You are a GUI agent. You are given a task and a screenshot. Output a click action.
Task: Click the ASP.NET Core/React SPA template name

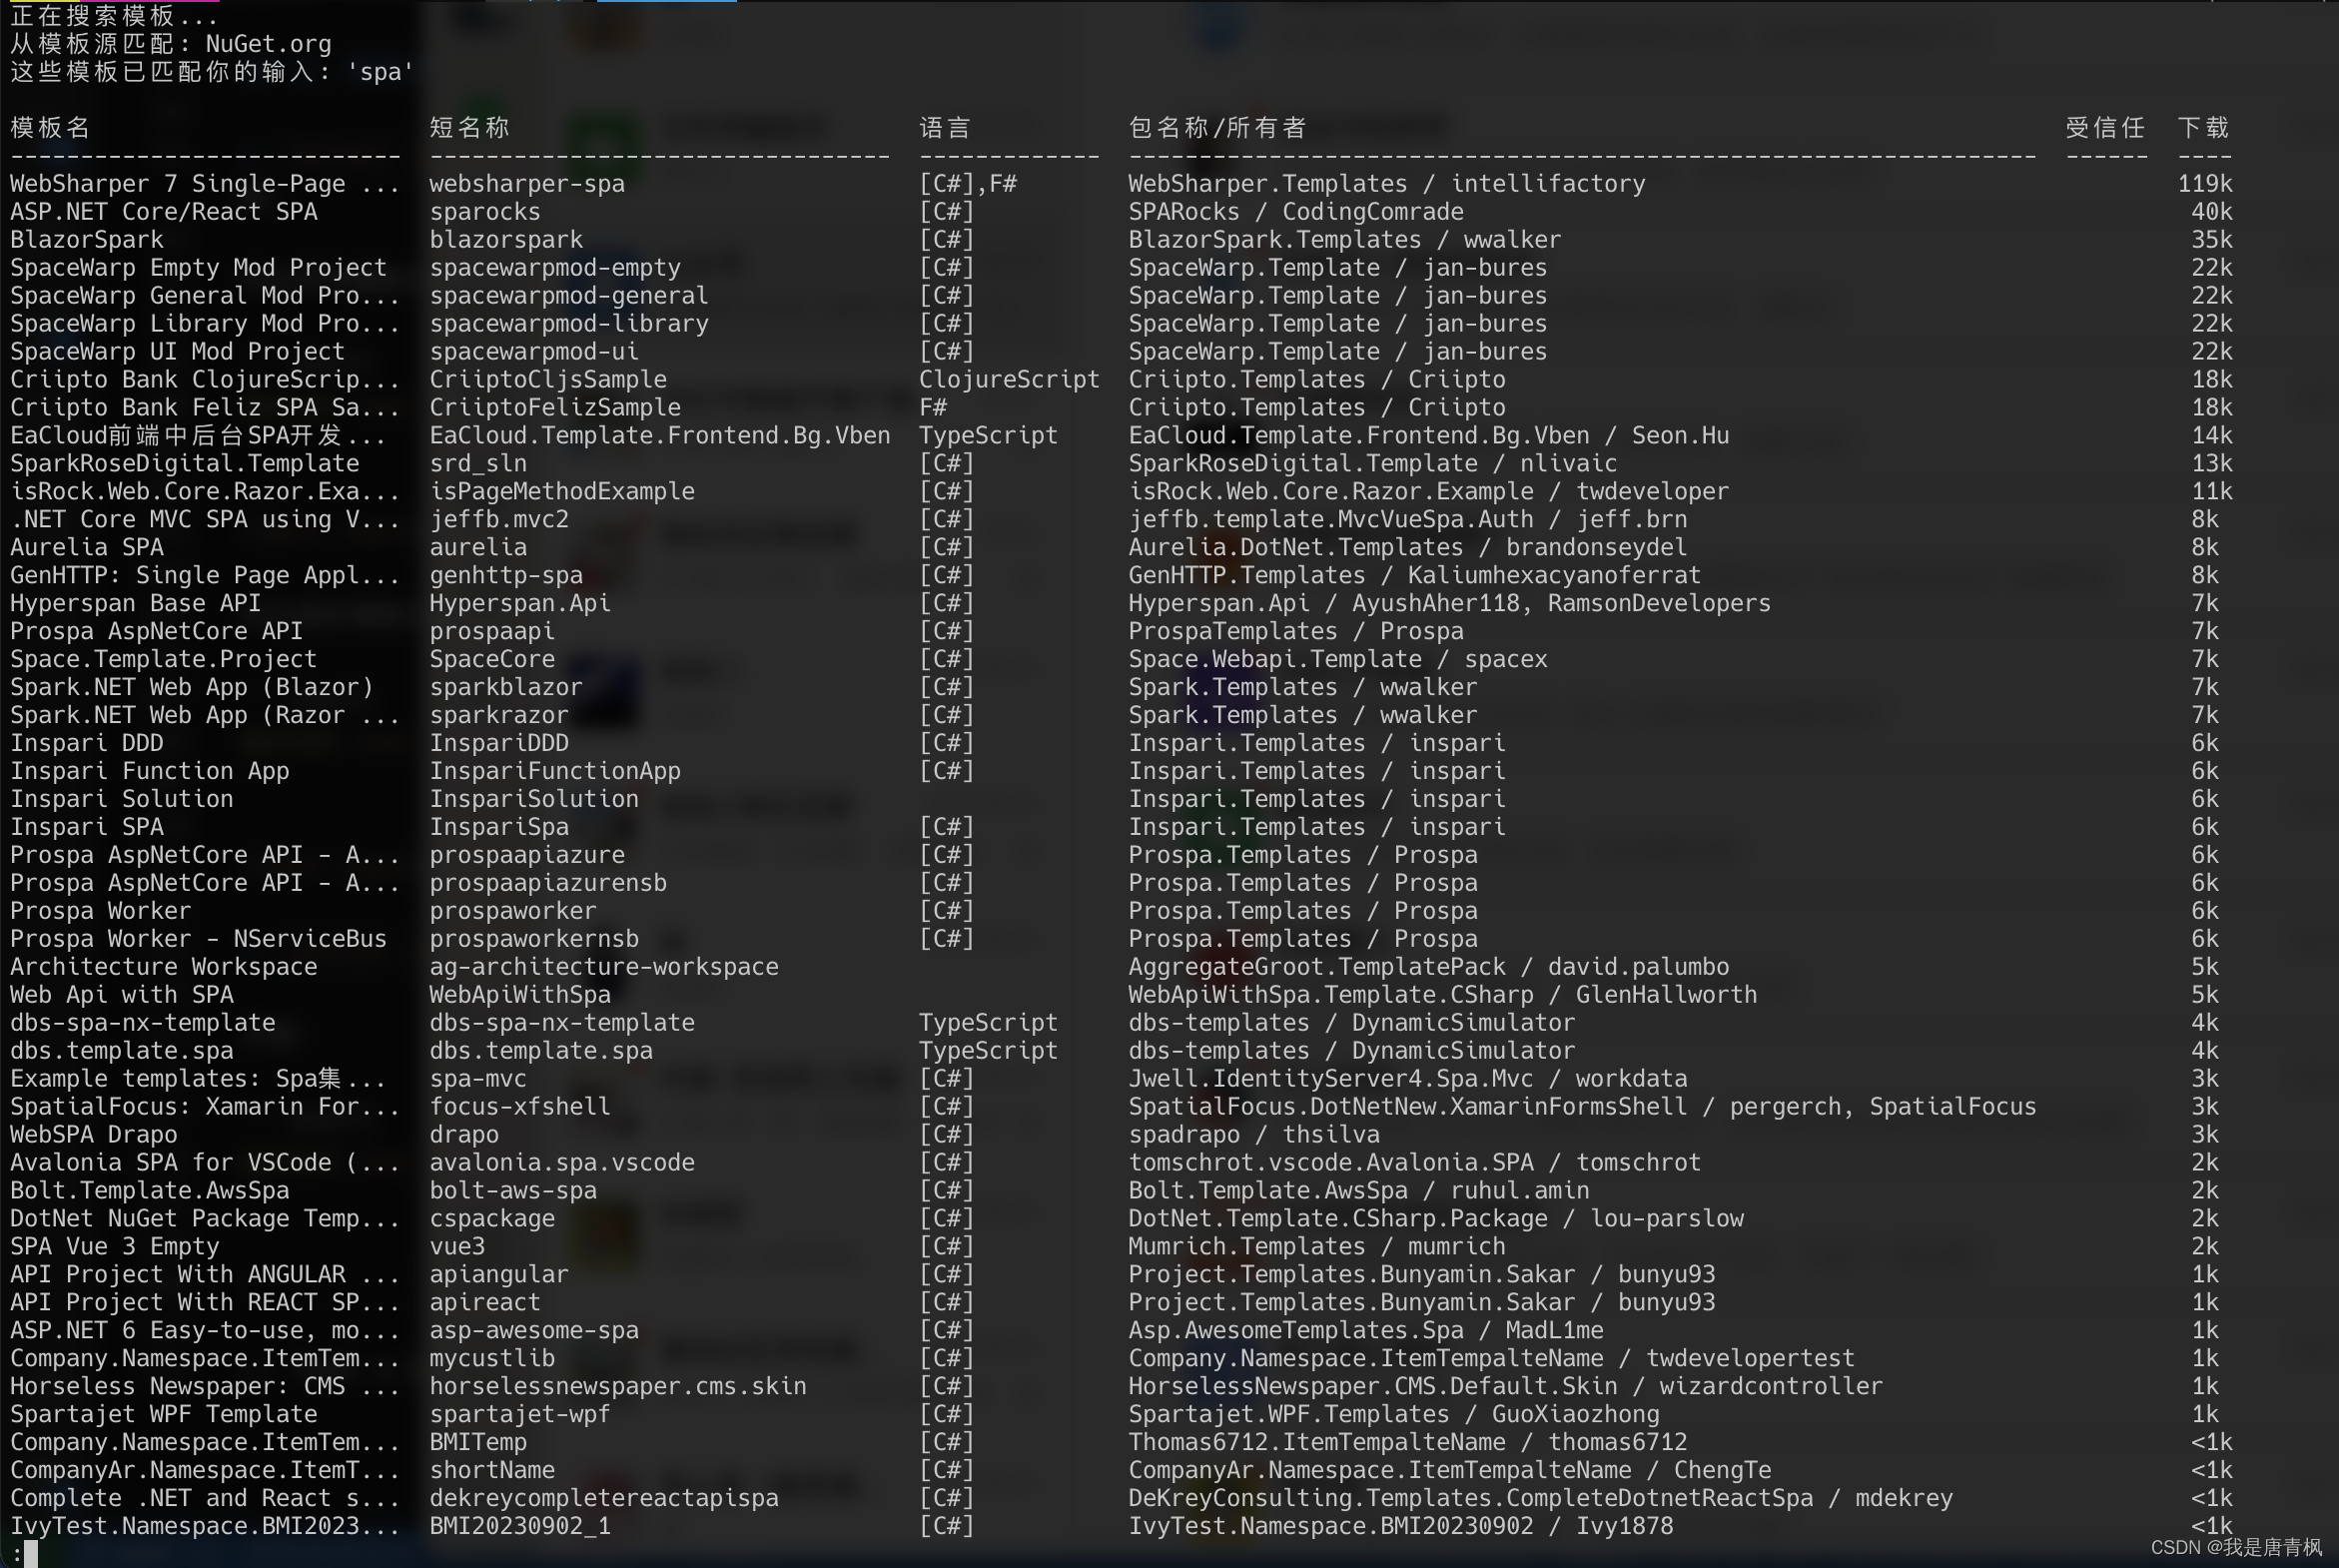163,212
